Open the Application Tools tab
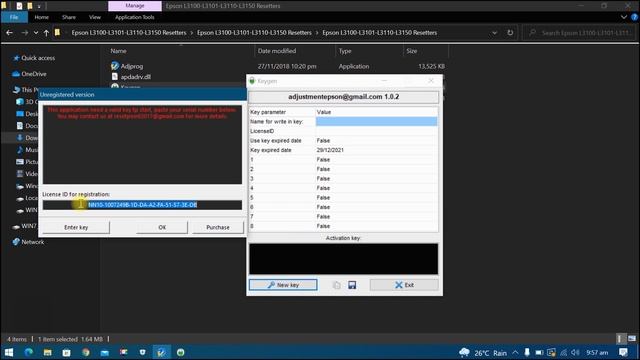 [x=135, y=17]
